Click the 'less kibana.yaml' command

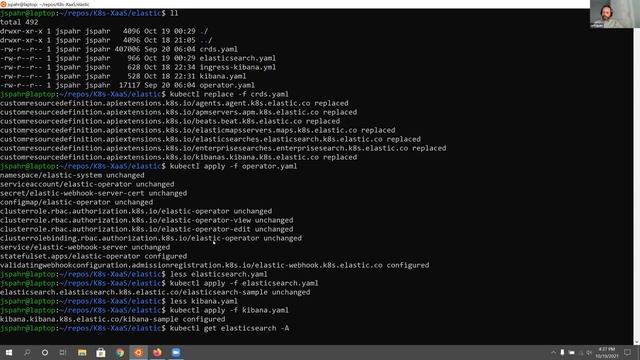204,301
